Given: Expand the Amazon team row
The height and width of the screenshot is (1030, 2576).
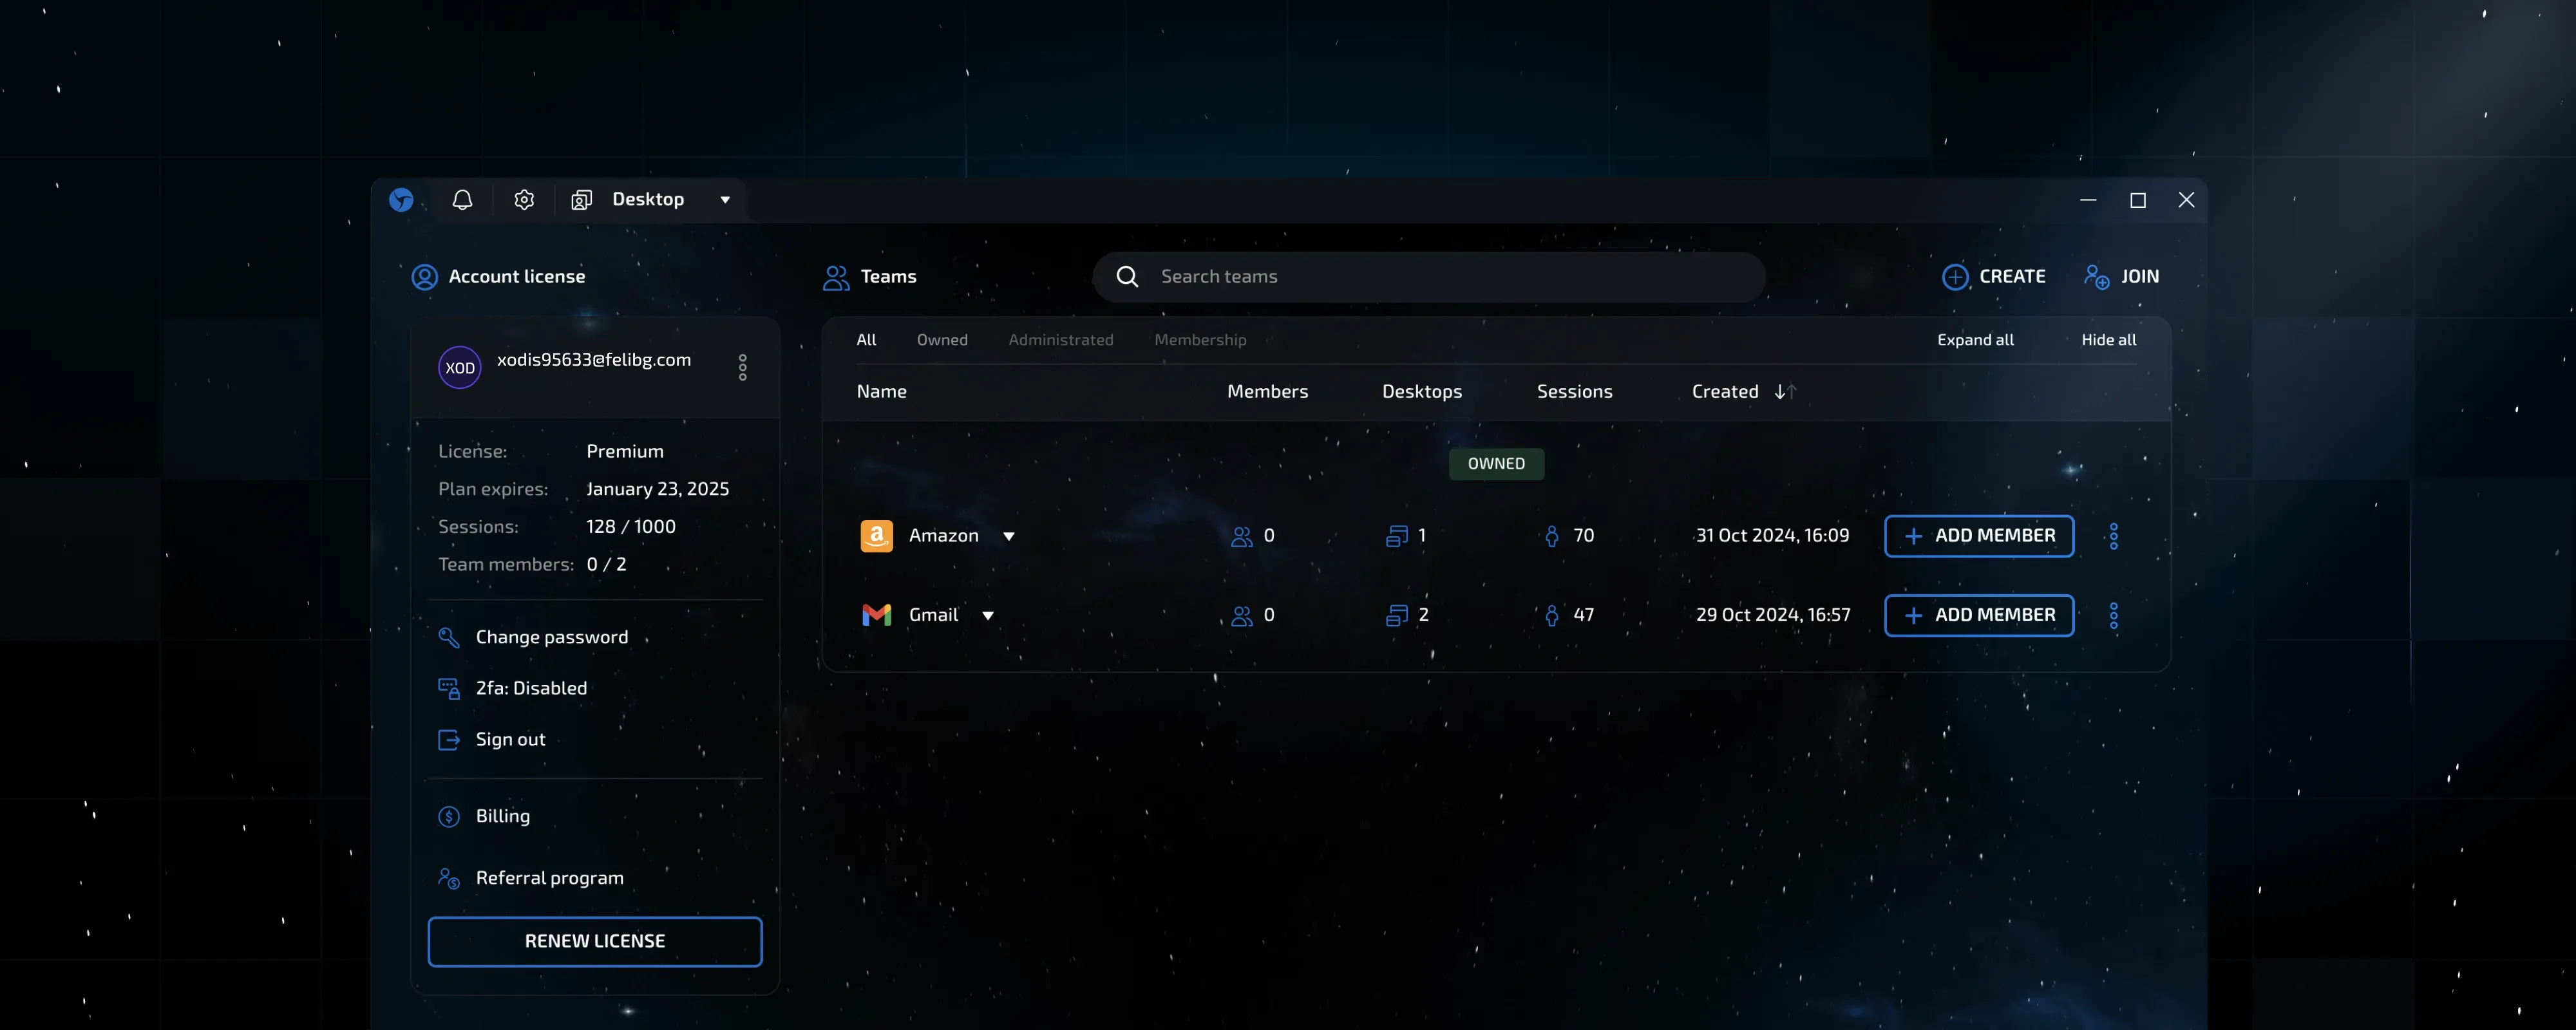Looking at the screenshot, I should pyautogui.click(x=1008, y=536).
